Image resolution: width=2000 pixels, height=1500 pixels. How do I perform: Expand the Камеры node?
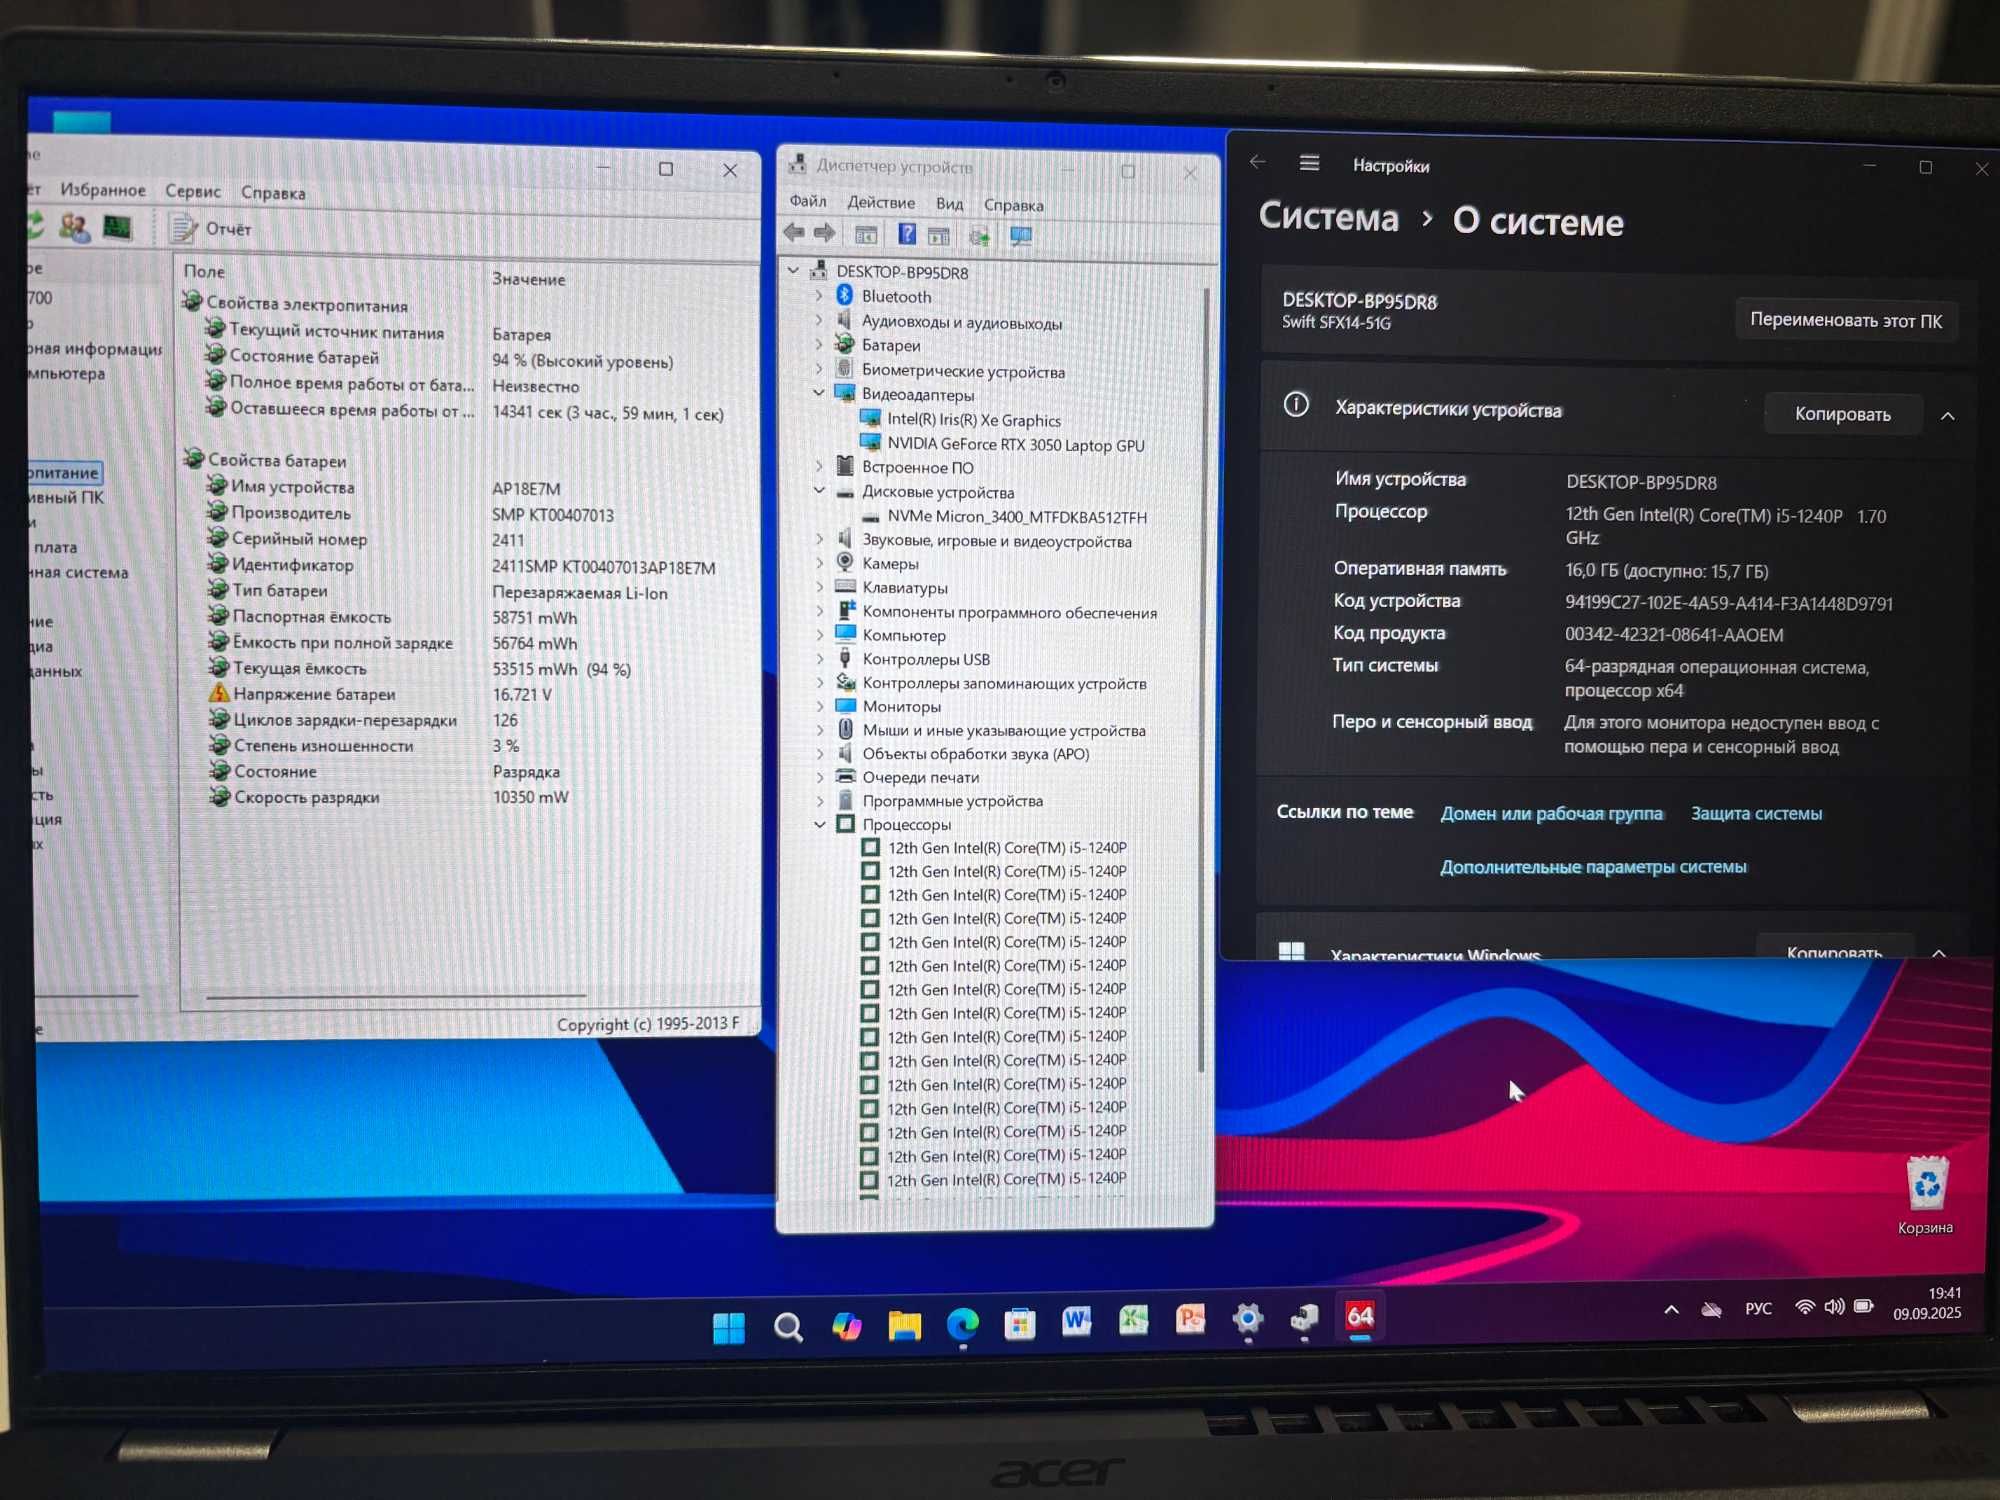click(x=820, y=562)
